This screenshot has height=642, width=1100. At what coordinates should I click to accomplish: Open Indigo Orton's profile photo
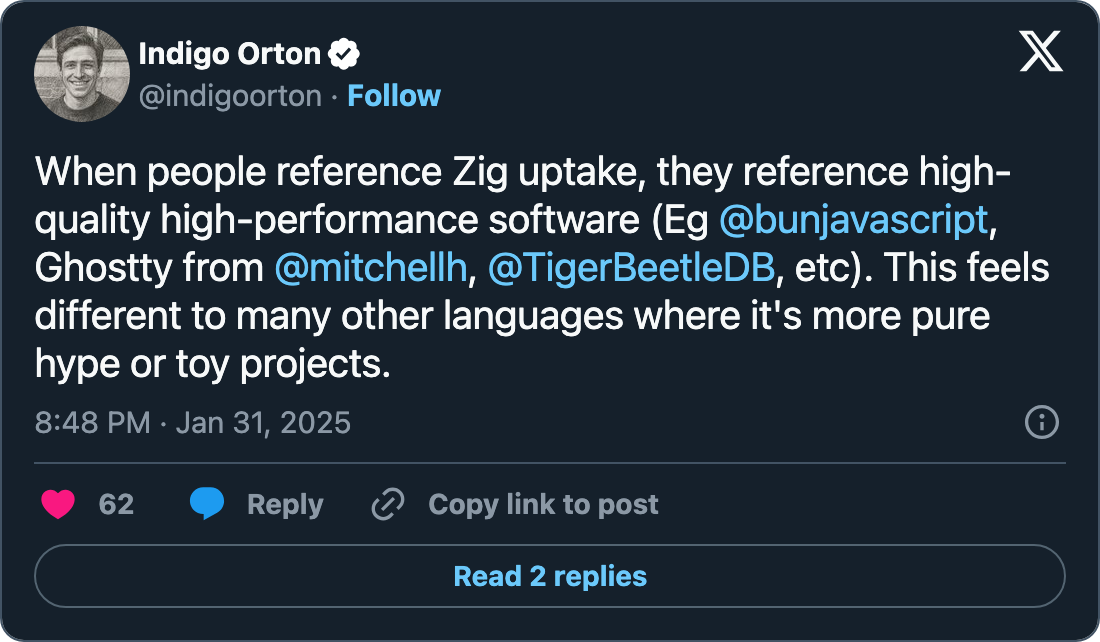click(82, 74)
